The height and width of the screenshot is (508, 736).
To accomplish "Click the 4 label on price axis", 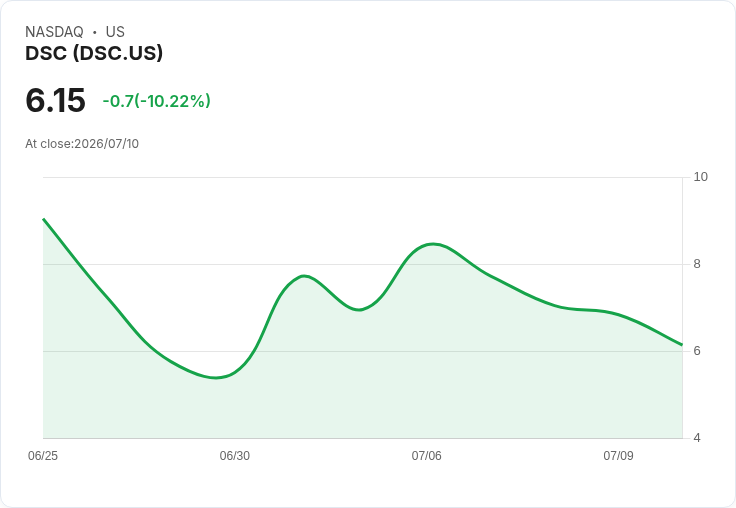I will click(x=697, y=438).
